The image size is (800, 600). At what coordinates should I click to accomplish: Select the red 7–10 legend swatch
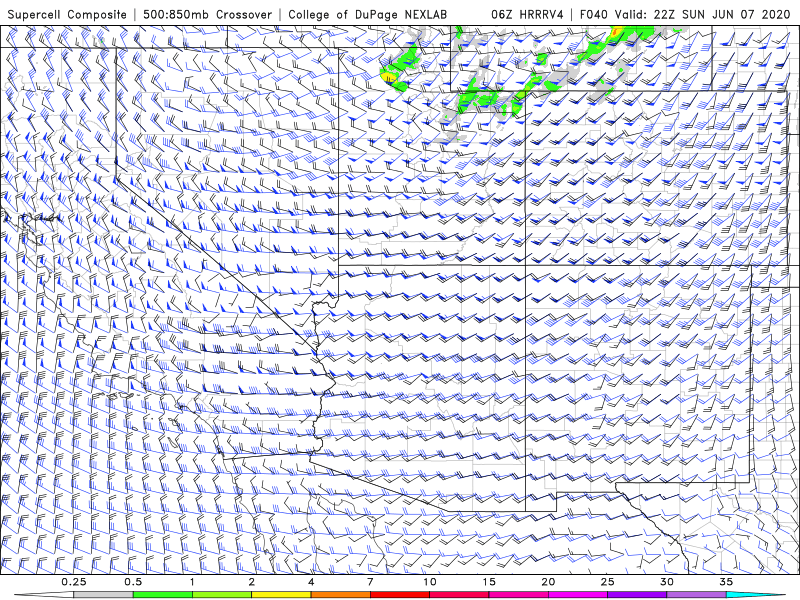(399, 595)
